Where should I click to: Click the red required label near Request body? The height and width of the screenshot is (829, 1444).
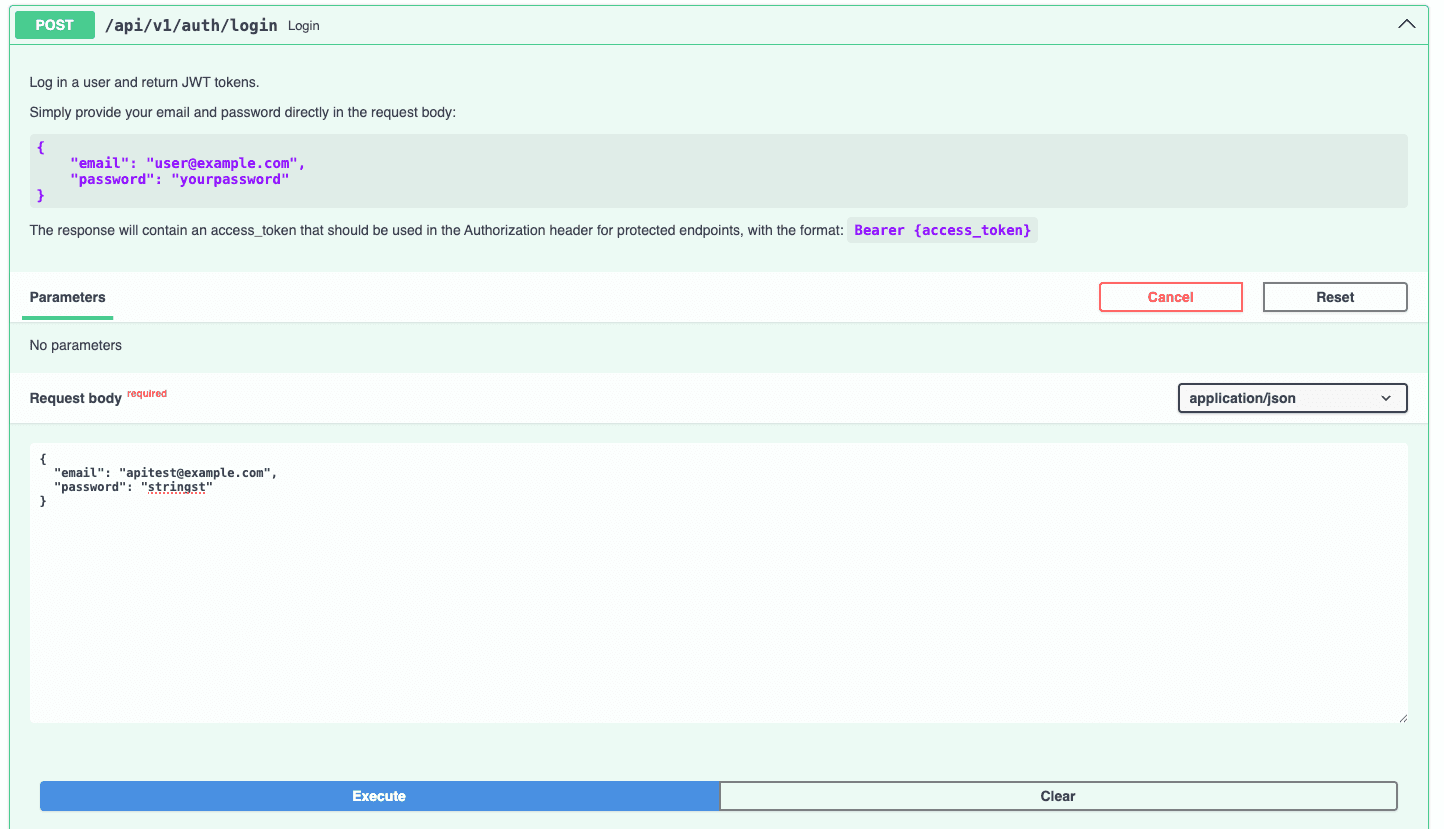click(x=146, y=393)
